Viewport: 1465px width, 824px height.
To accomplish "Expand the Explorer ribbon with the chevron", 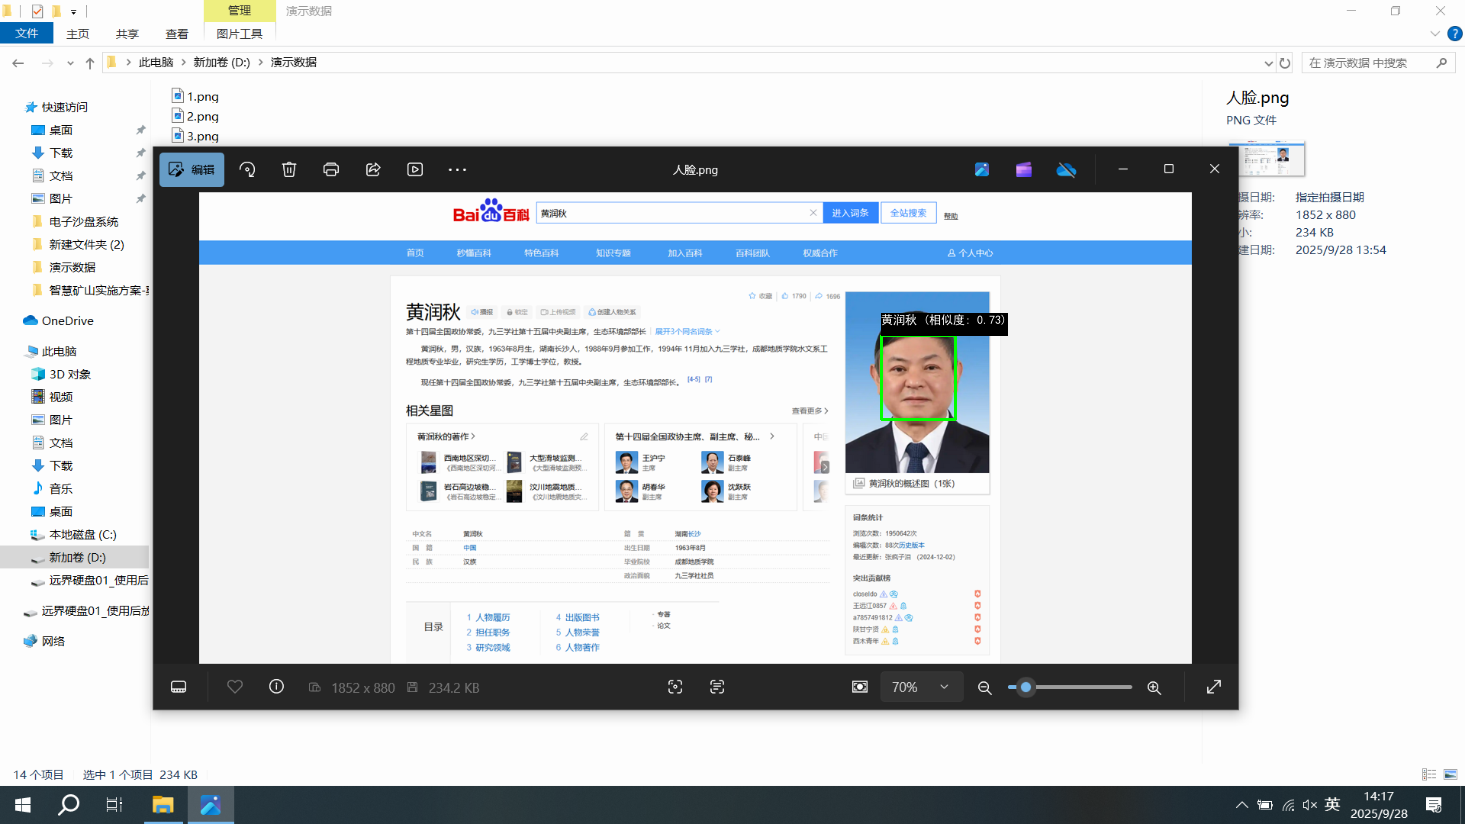I will [x=1435, y=34].
